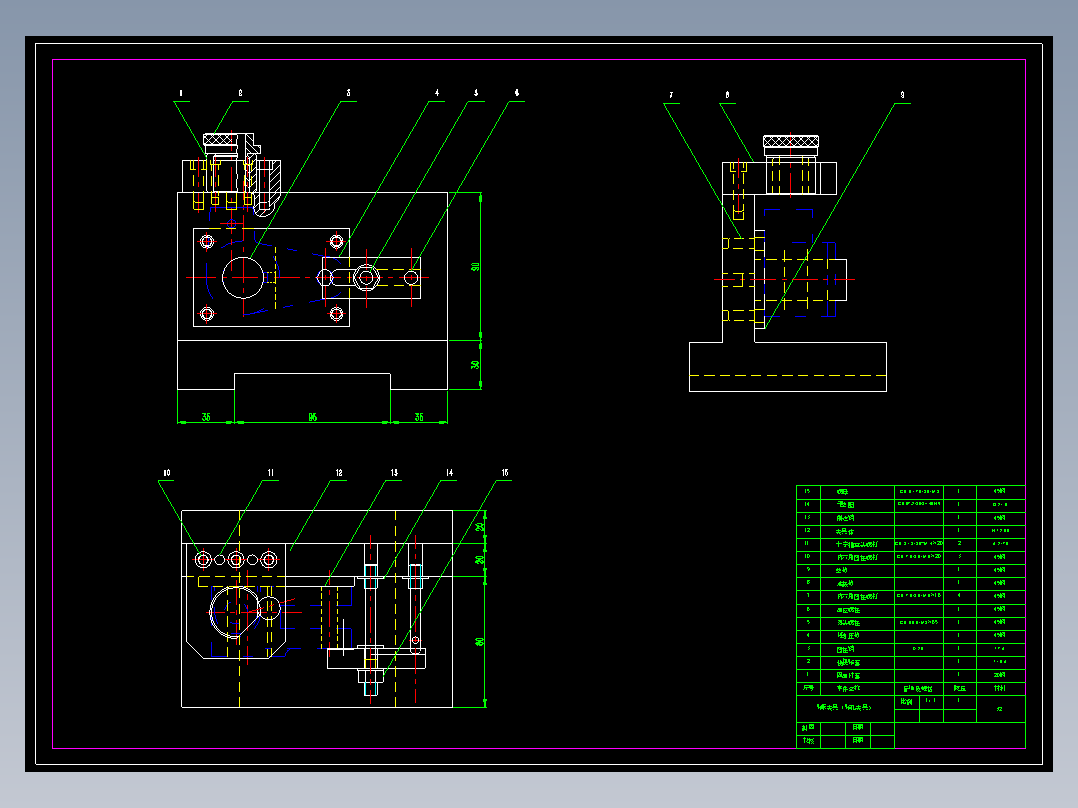Click balloon number 14 in the top view
Viewport: 1078px width, 808px height.
[x=449, y=473]
